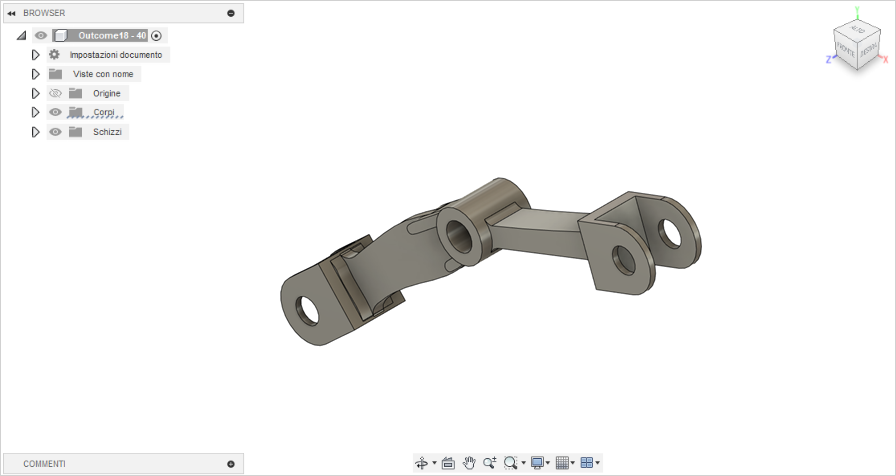This screenshot has width=896, height=476.
Task: Click the activate radio button beside Outcome18 - 40
Action: 157,35
